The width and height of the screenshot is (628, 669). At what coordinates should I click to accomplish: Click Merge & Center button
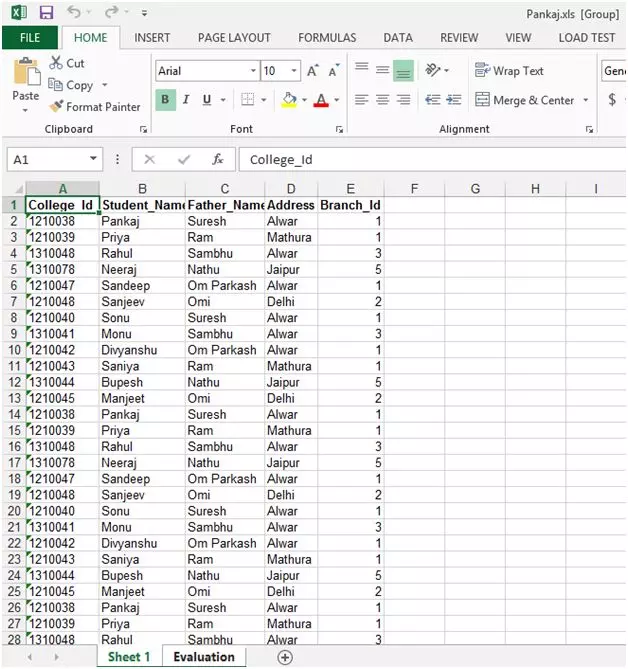pyautogui.click(x=525, y=100)
